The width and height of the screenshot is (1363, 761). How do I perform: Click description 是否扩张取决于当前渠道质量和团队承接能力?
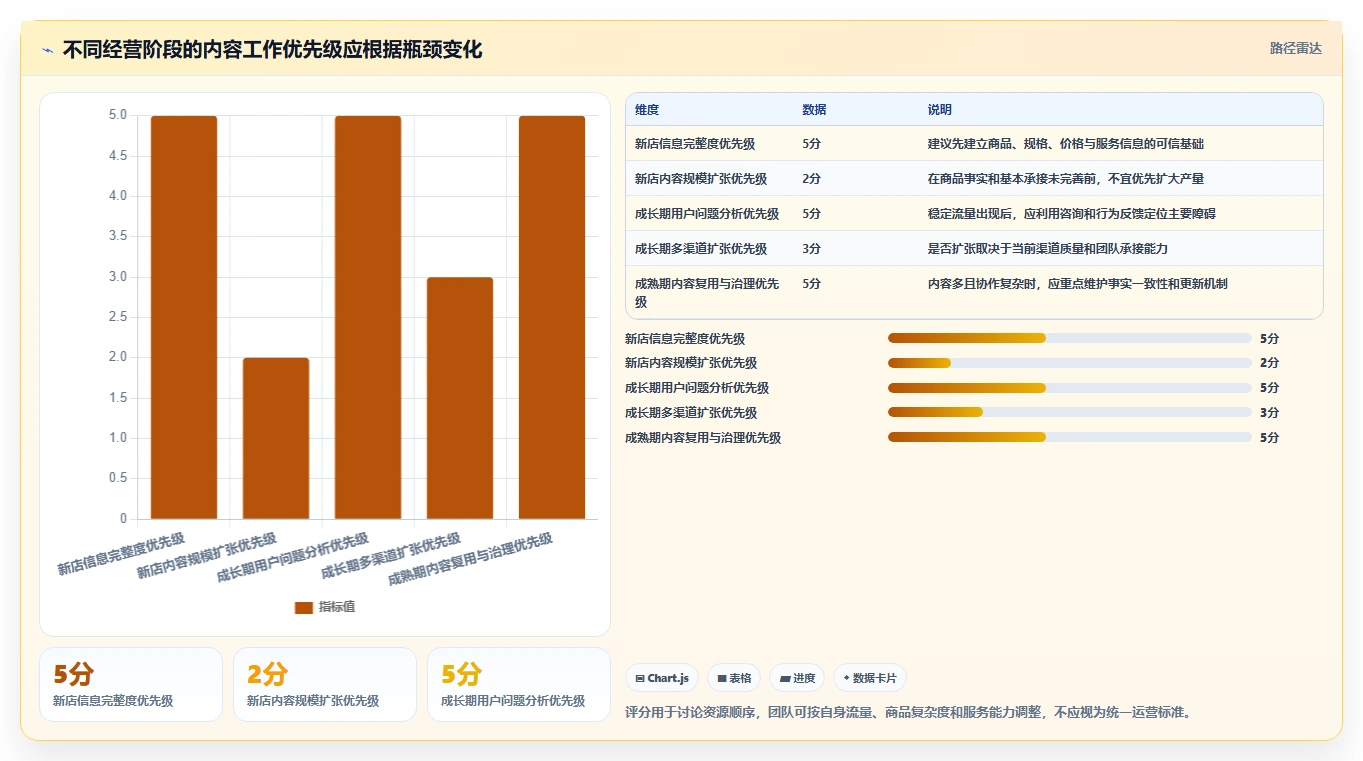point(1047,249)
